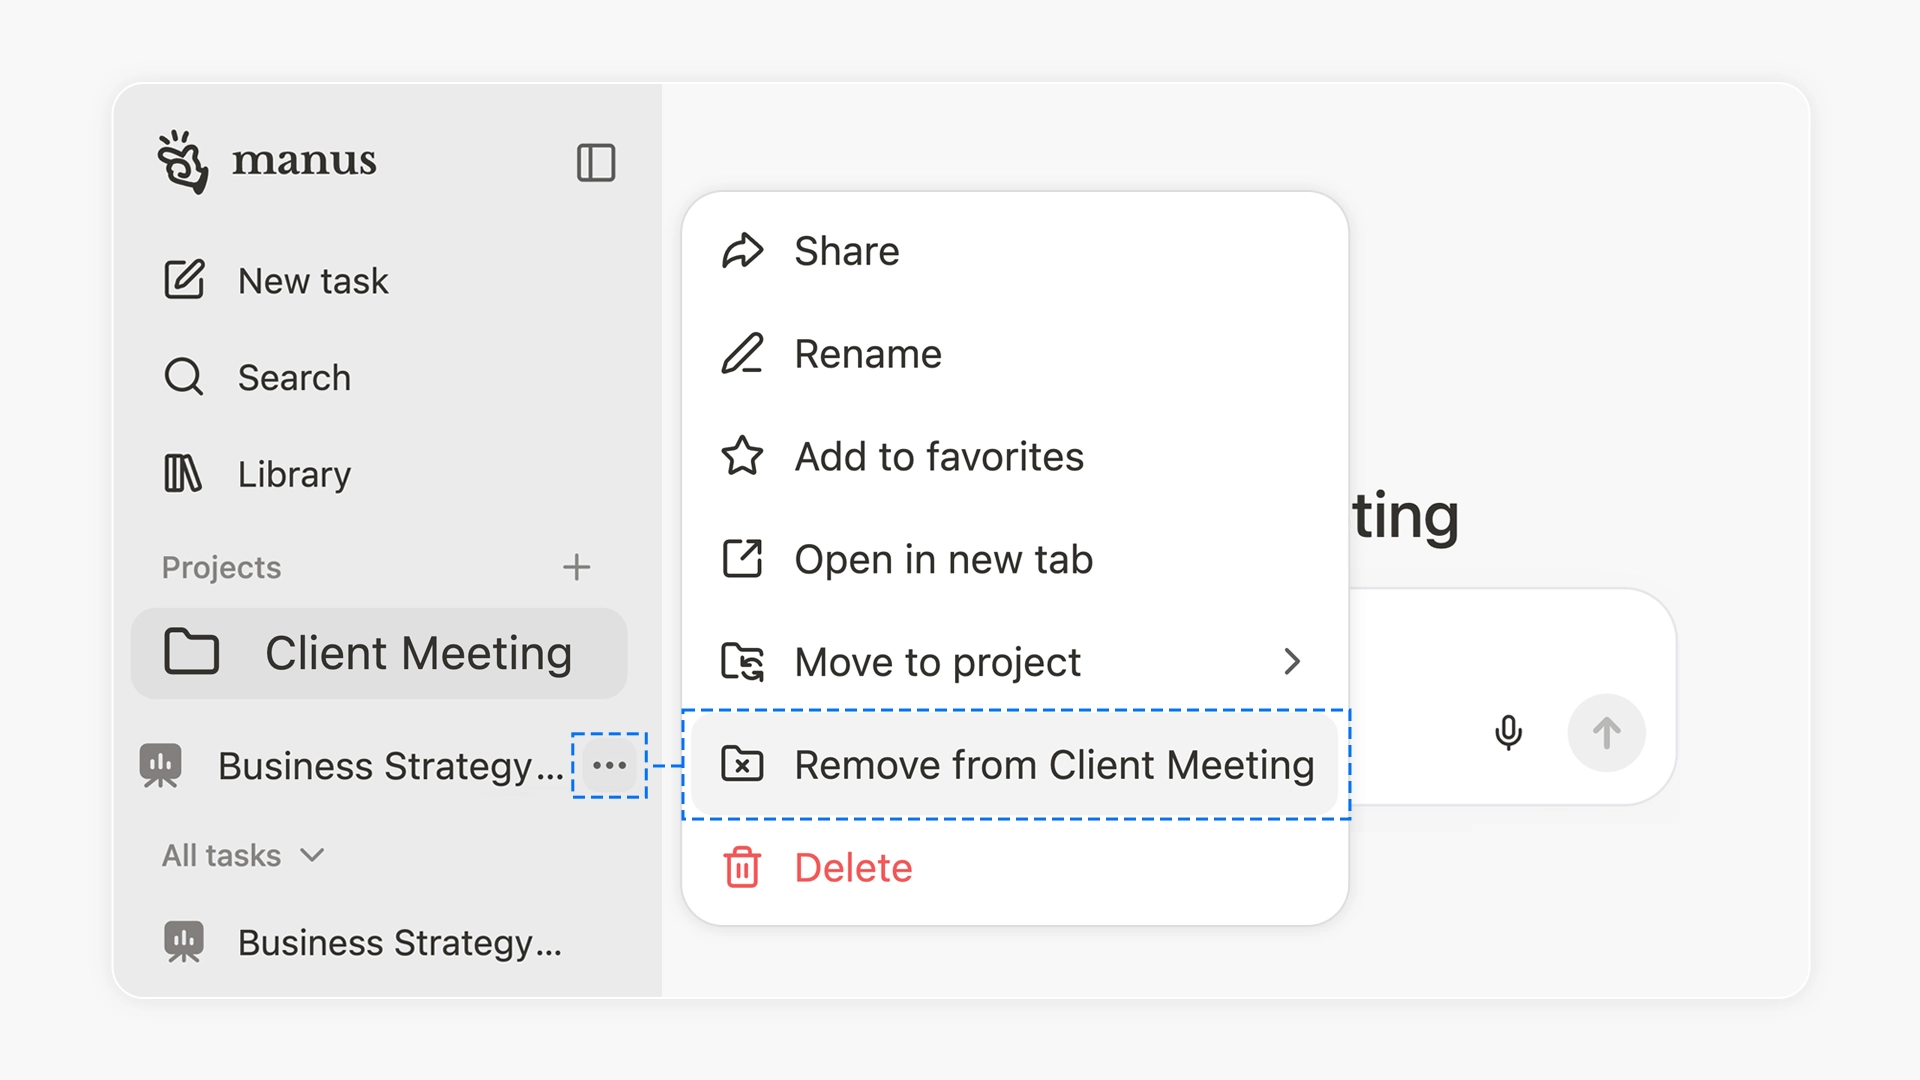Click the star icon to add to favorites
1920x1080 pixels.
(743, 457)
